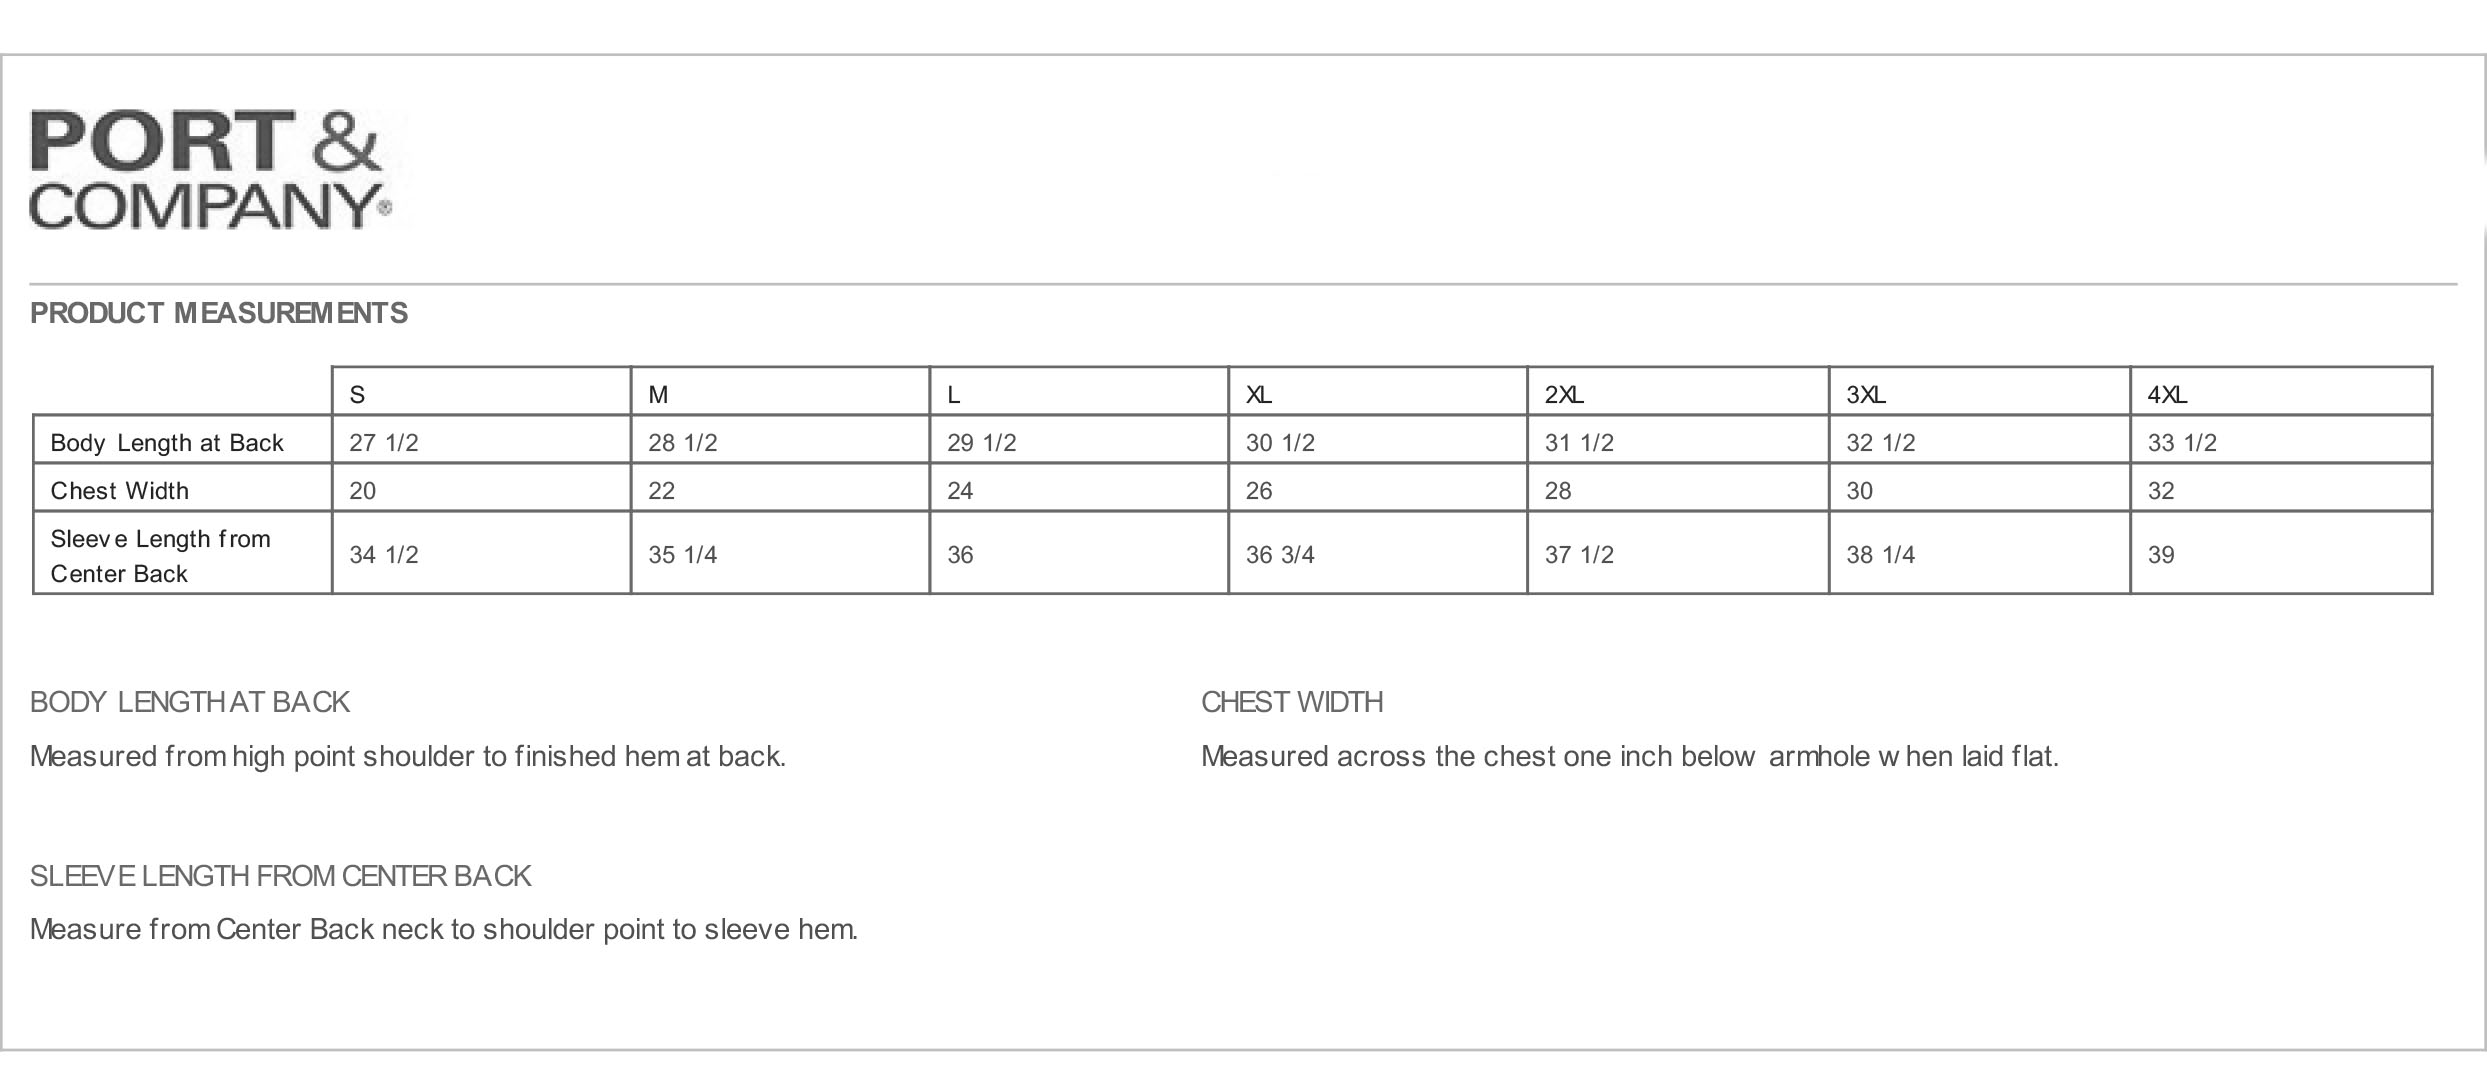Click the 2XL chest width value 28
Viewport: 2487px width, 1078px height.
1558,491
